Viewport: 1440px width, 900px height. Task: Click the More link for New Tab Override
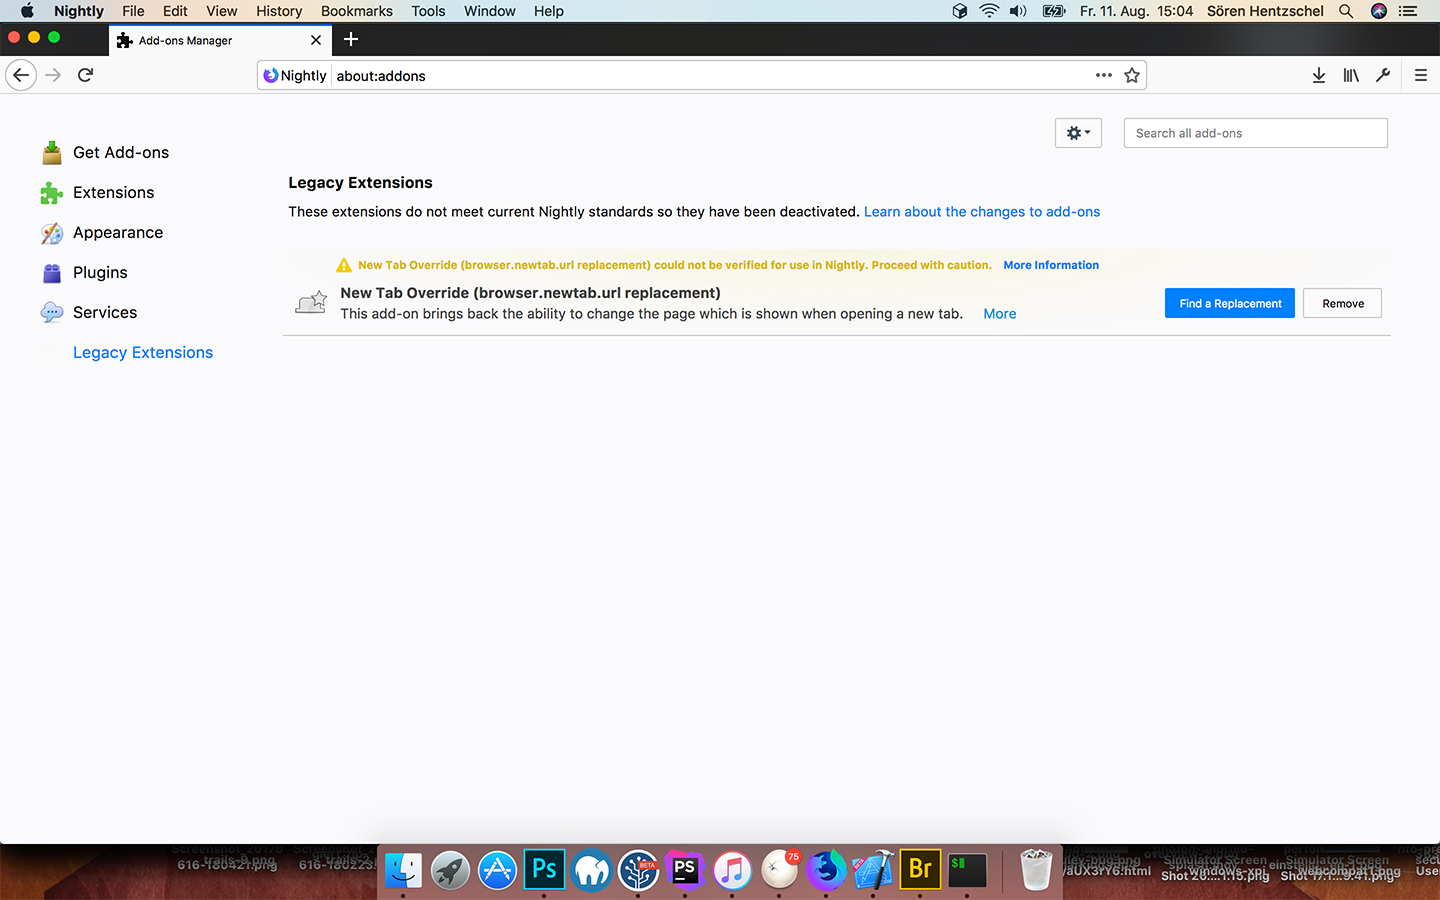1000,314
